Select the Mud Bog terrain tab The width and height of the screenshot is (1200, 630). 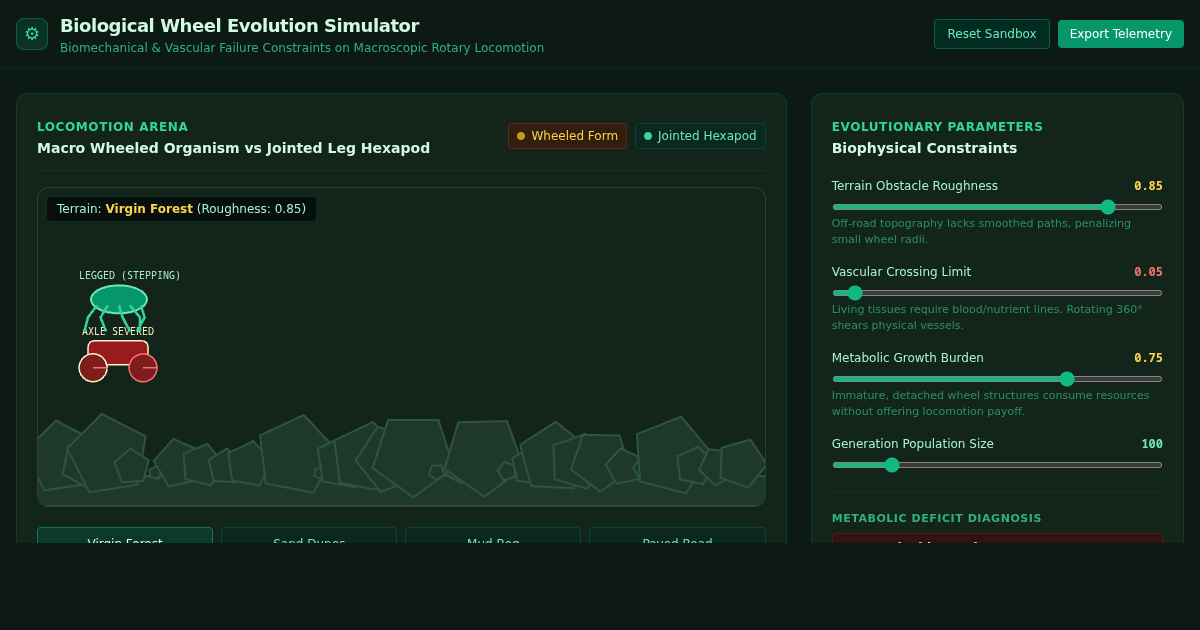493,536
